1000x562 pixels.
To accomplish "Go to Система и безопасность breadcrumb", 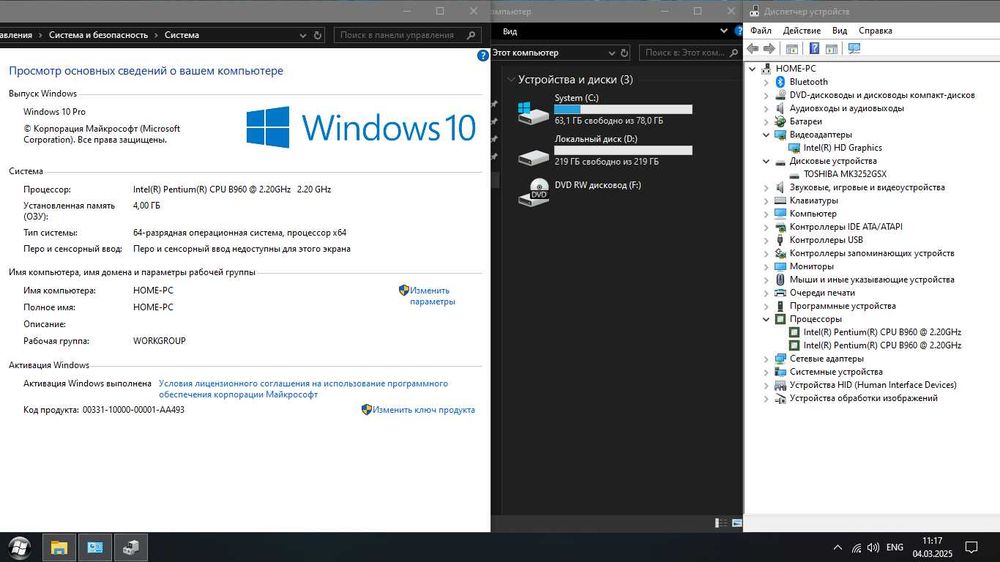I will point(98,35).
